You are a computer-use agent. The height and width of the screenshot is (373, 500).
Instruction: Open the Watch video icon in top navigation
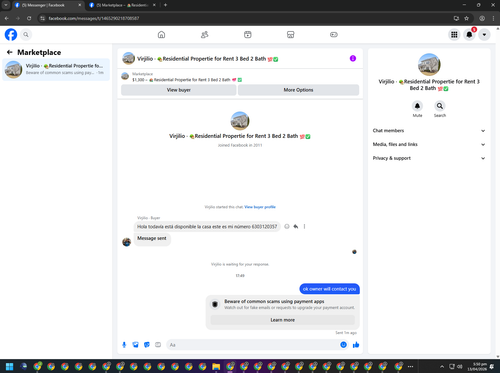point(247,34)
